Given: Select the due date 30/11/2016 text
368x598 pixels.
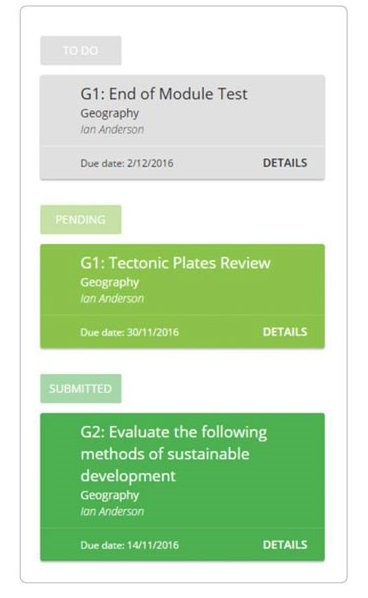Looking at the screenshot, I should tap(129, 332).
